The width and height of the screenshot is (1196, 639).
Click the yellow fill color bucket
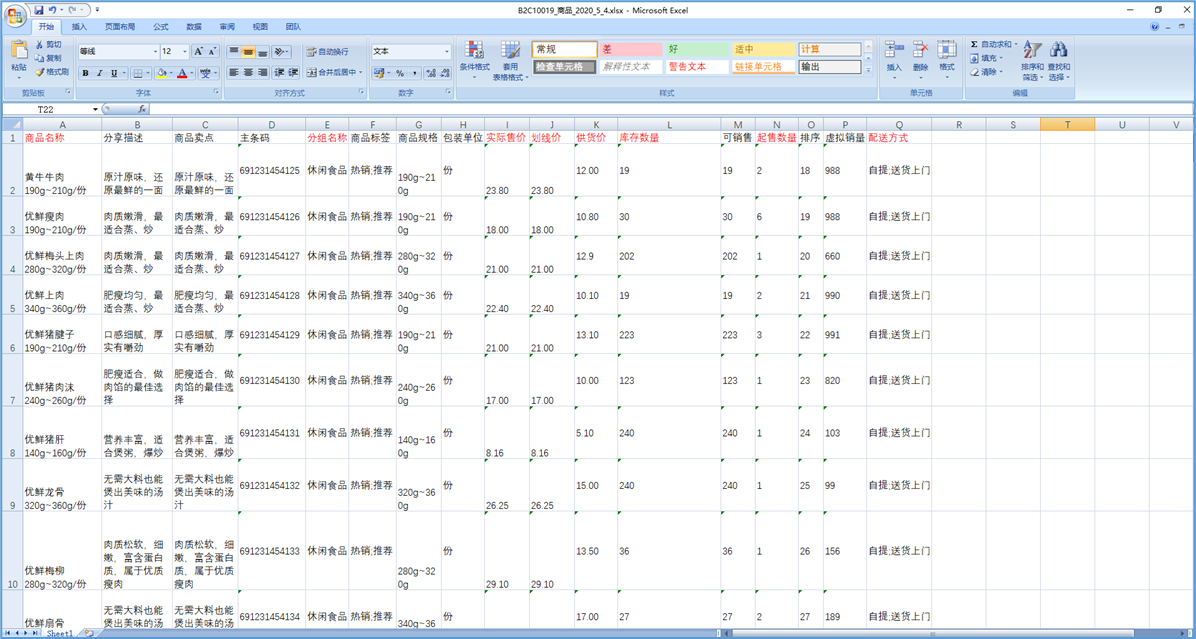160,73
